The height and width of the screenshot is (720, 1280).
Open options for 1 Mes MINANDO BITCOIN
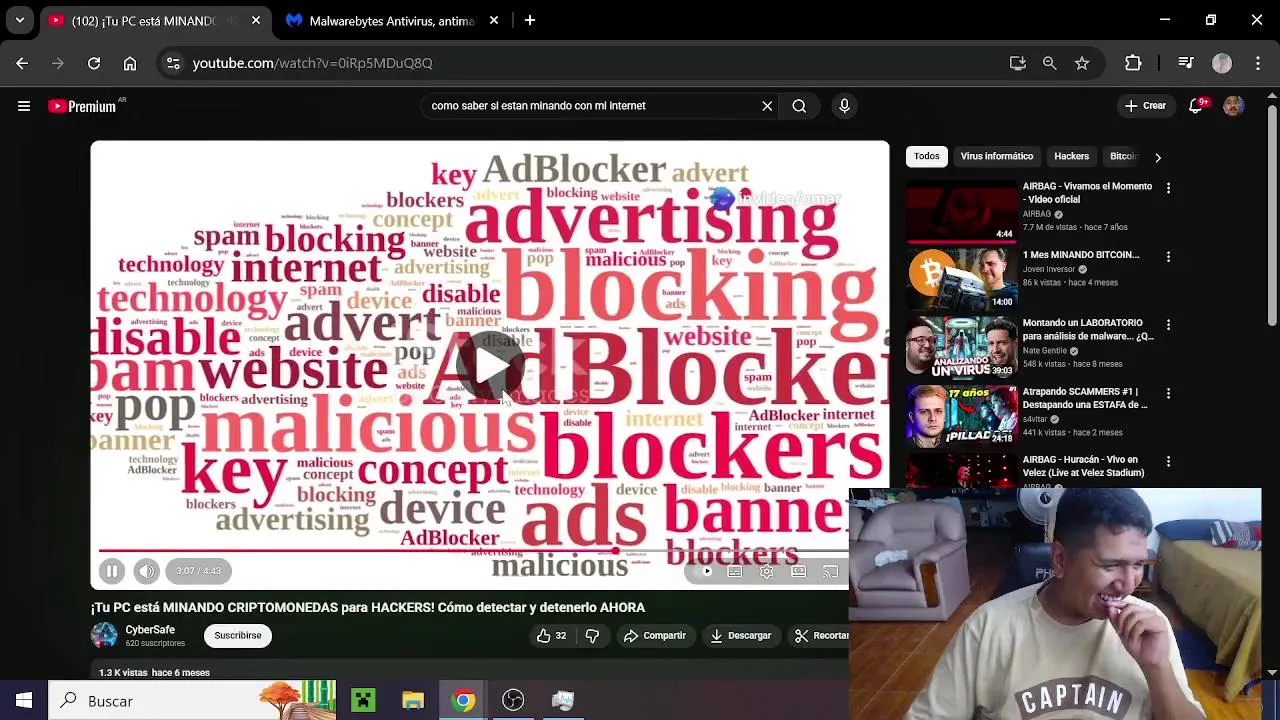1168,257
